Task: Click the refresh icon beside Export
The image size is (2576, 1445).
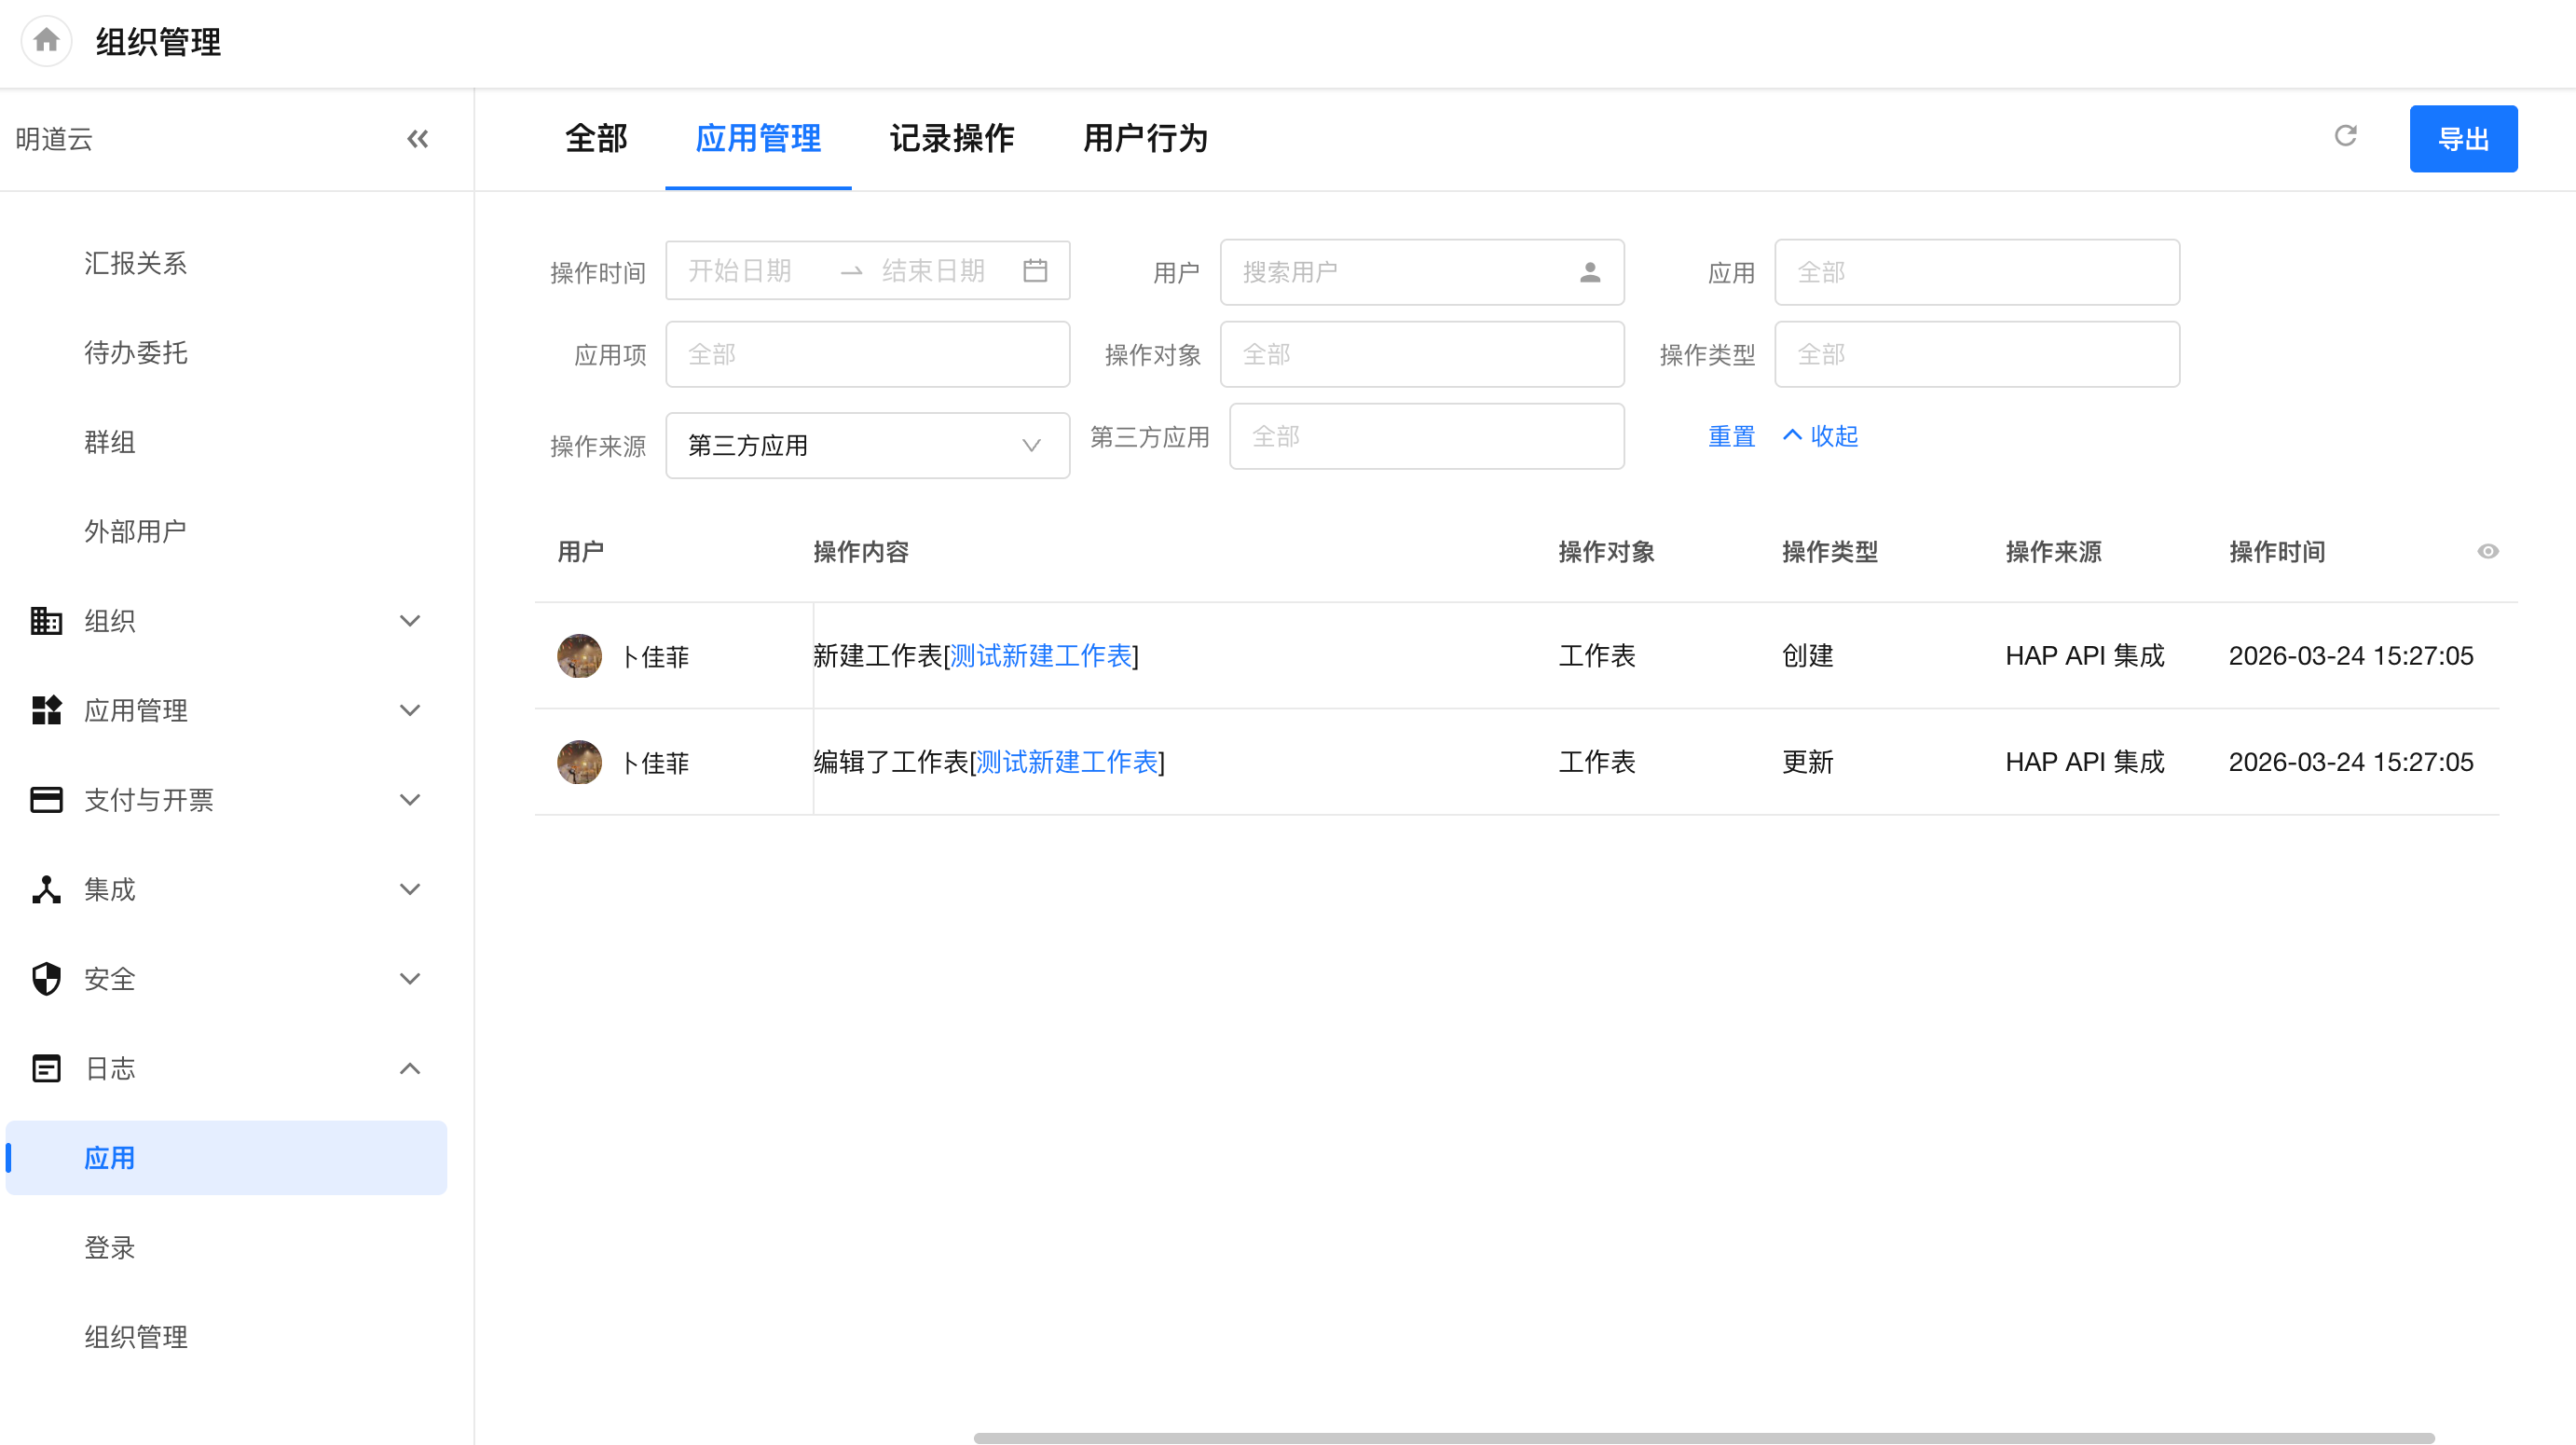Action: click(2345, 136)
